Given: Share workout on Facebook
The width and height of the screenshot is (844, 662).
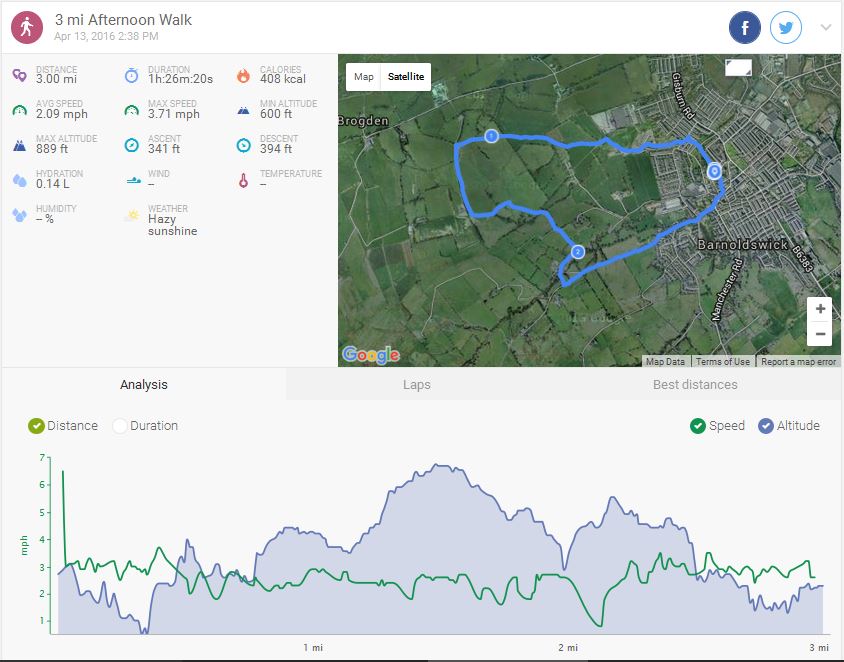Looking at the screenshot, I should (745, 28).
